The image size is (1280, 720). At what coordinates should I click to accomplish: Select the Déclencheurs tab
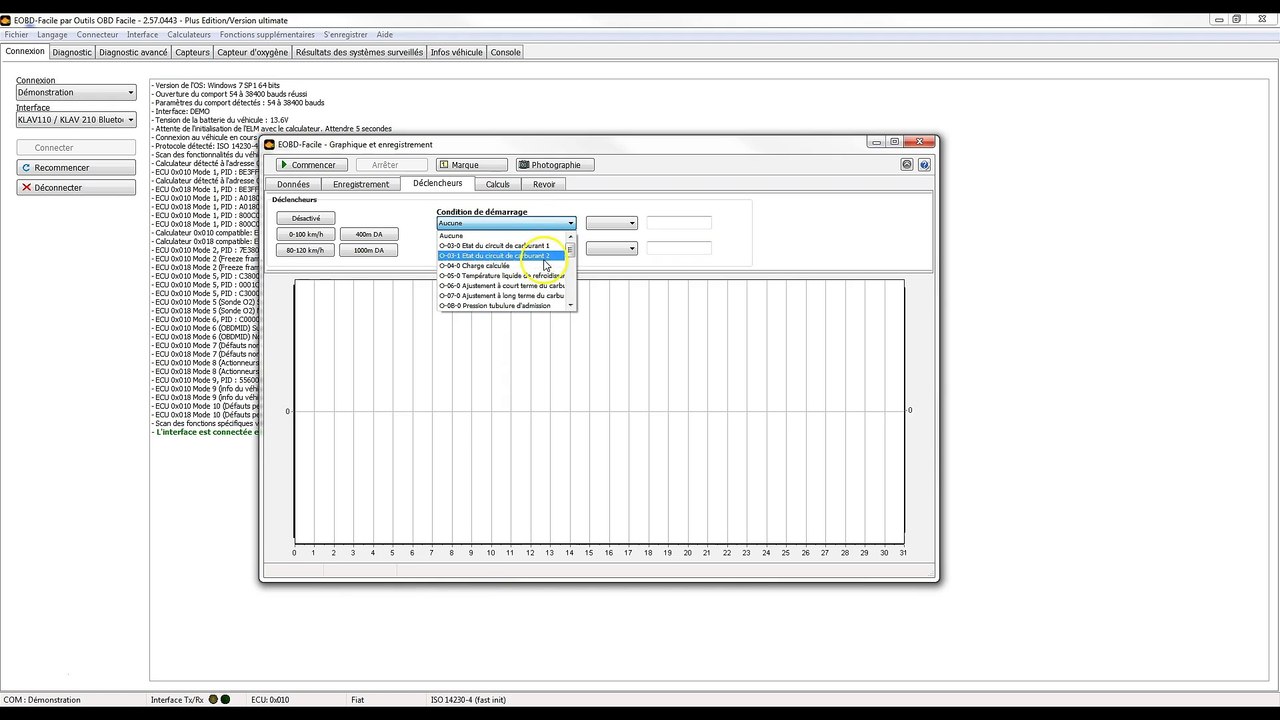[x=437, y=183]
